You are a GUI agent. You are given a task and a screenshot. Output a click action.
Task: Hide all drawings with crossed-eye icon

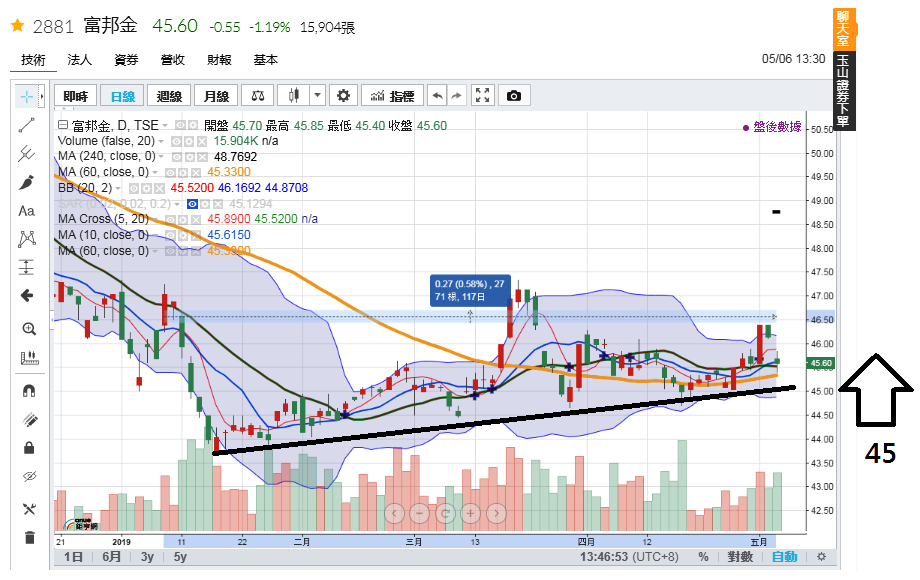pos(29,477)
